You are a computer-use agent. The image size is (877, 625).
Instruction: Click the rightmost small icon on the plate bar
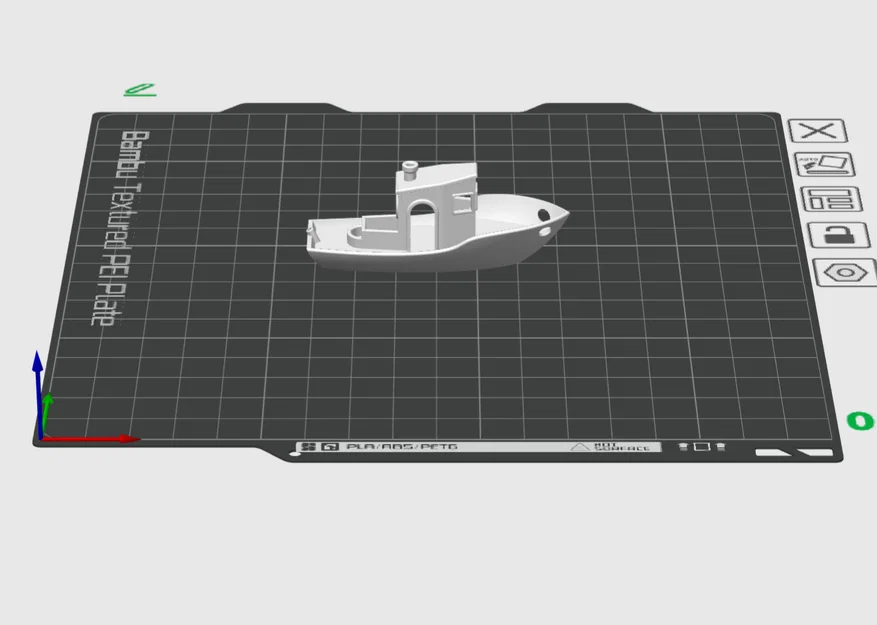coord(720,446)
